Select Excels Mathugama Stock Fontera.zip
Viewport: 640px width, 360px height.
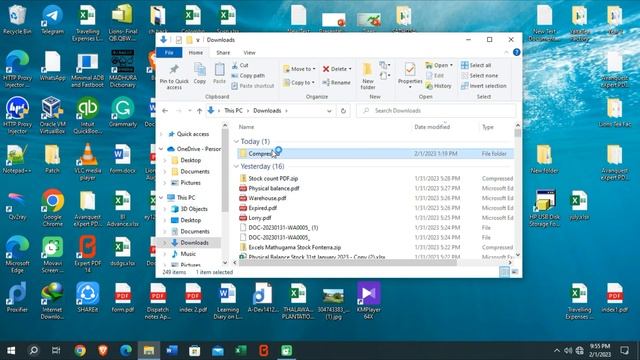294,247
